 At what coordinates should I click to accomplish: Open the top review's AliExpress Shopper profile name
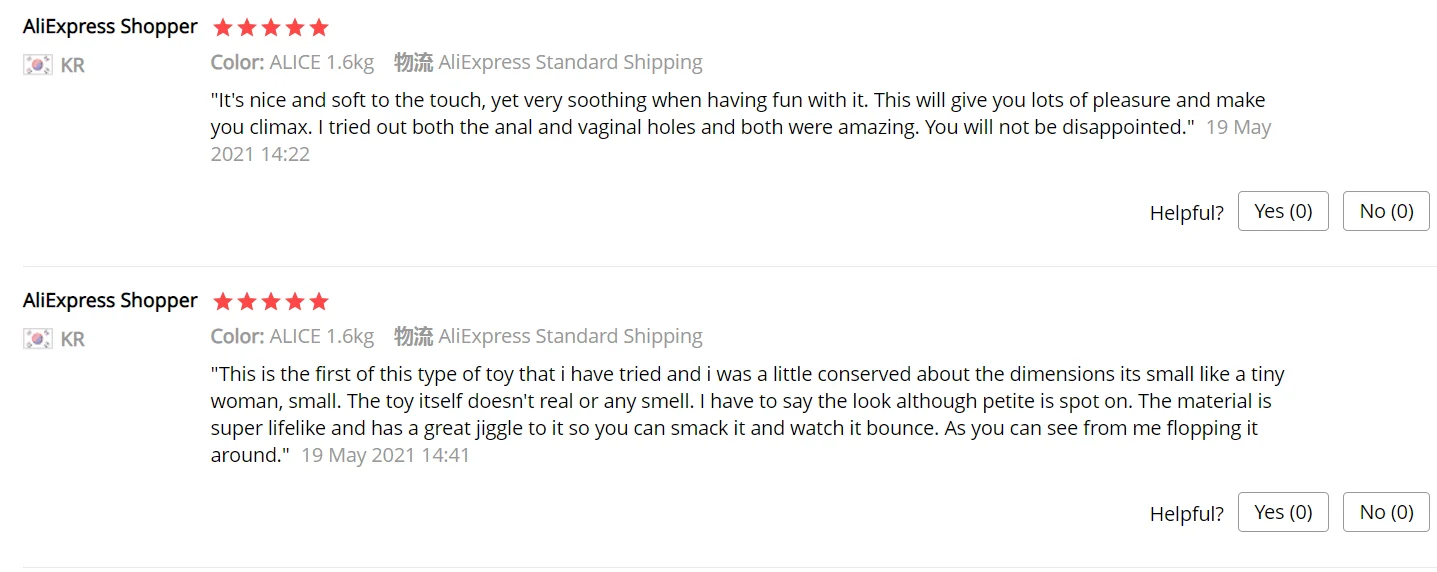(110, 27)
